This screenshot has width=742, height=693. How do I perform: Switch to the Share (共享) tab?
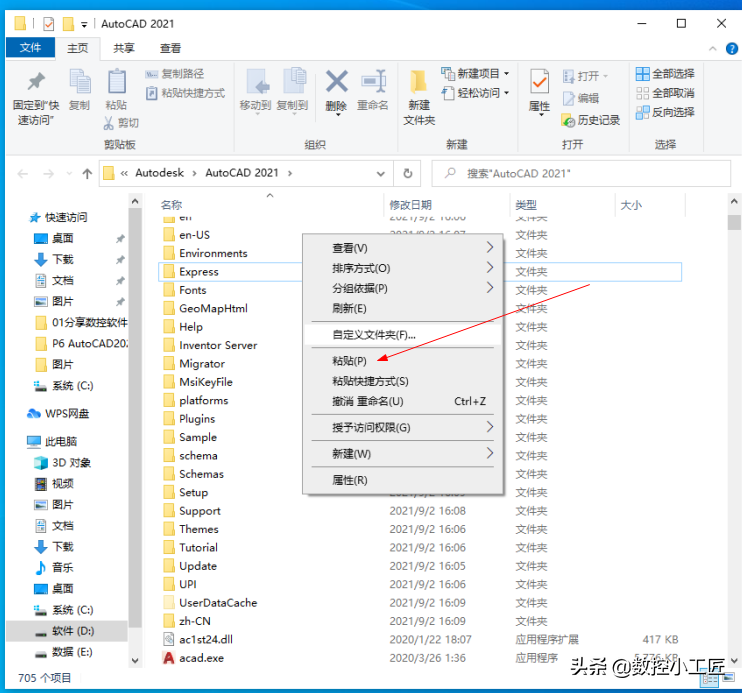tap(124, 48)
